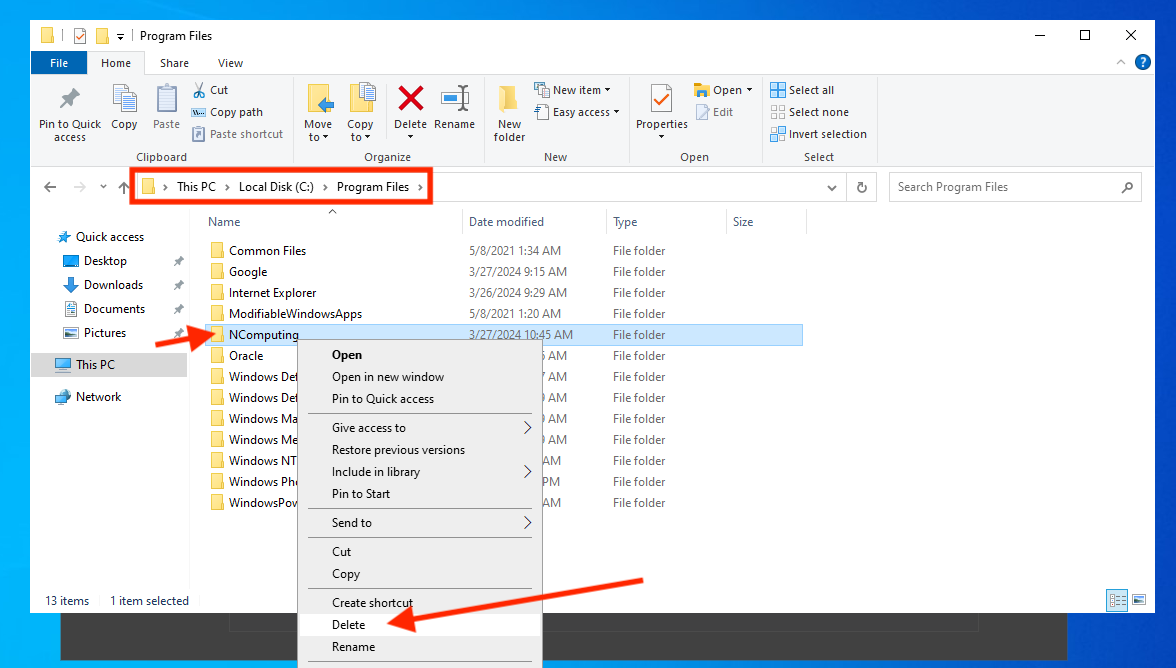This screenshot has height=668, width=1176.
Task: Click Paste shortcut in the ribbon
Action: click(238, 134)
